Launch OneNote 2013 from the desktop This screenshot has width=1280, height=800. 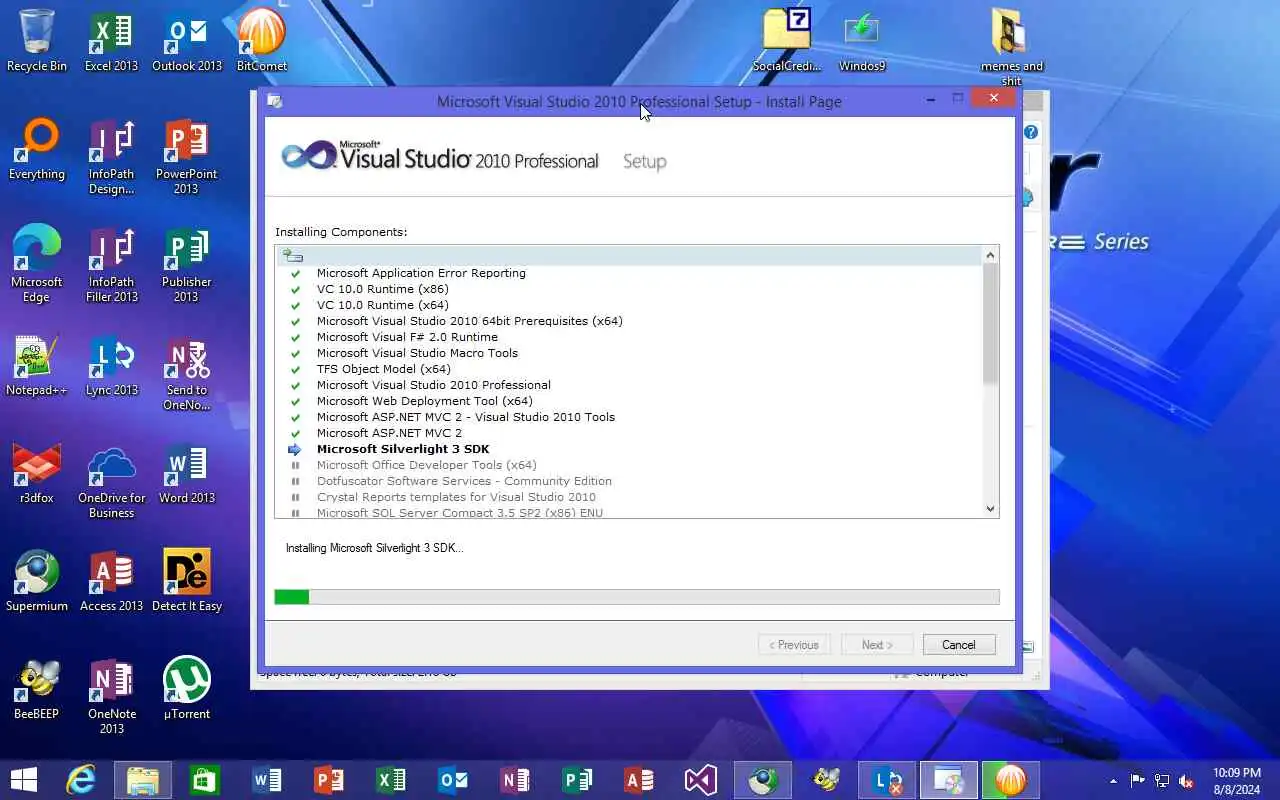tap(111, 697)
